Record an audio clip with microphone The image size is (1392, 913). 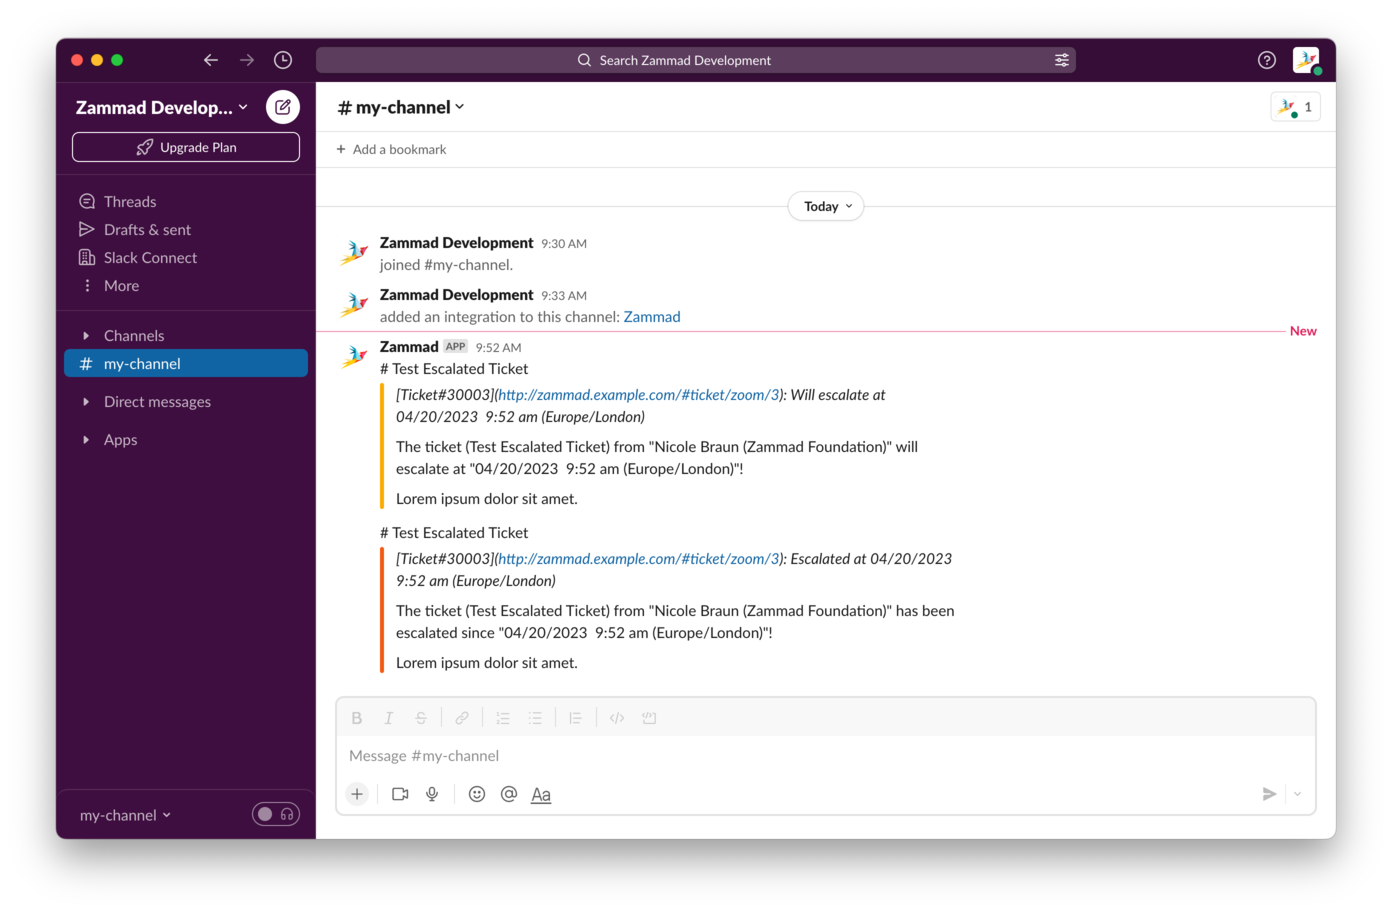click(432, 794)
